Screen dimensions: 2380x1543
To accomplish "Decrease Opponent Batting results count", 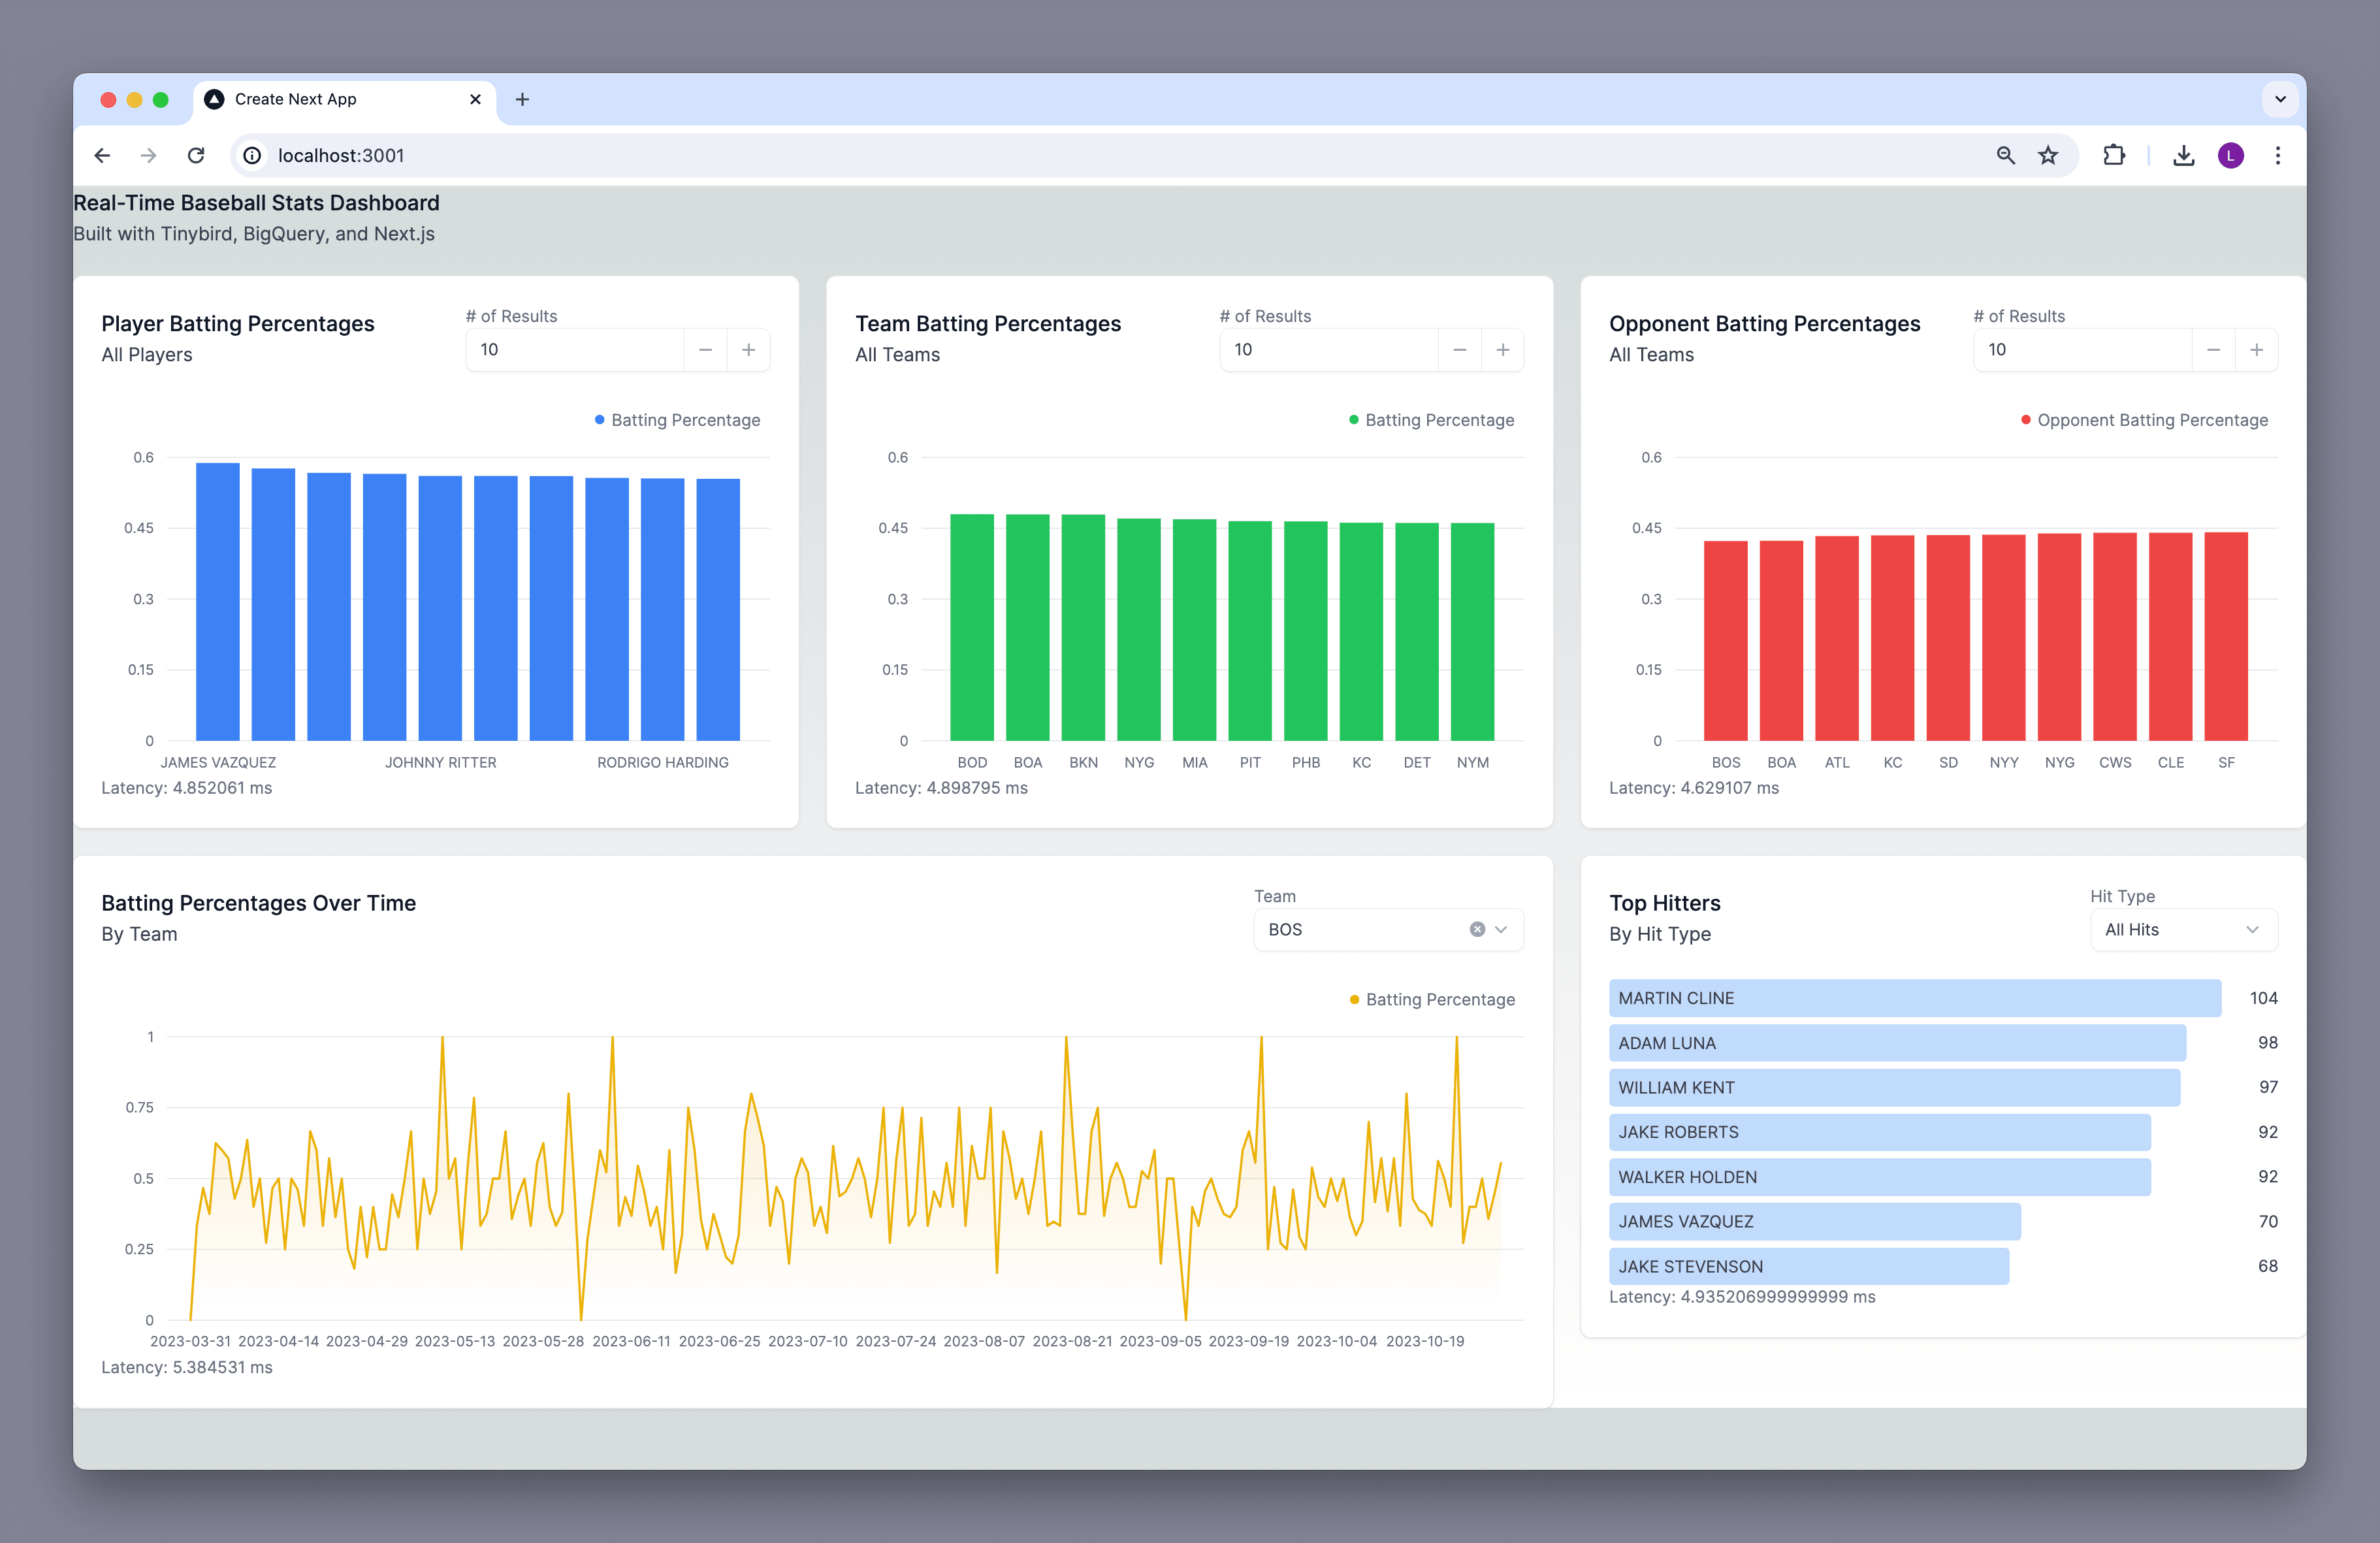I will coord(2213,349).
